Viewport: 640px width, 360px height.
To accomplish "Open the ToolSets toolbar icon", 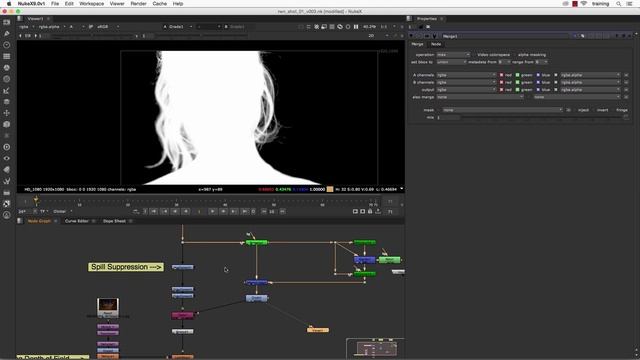I will click(7, 181).
